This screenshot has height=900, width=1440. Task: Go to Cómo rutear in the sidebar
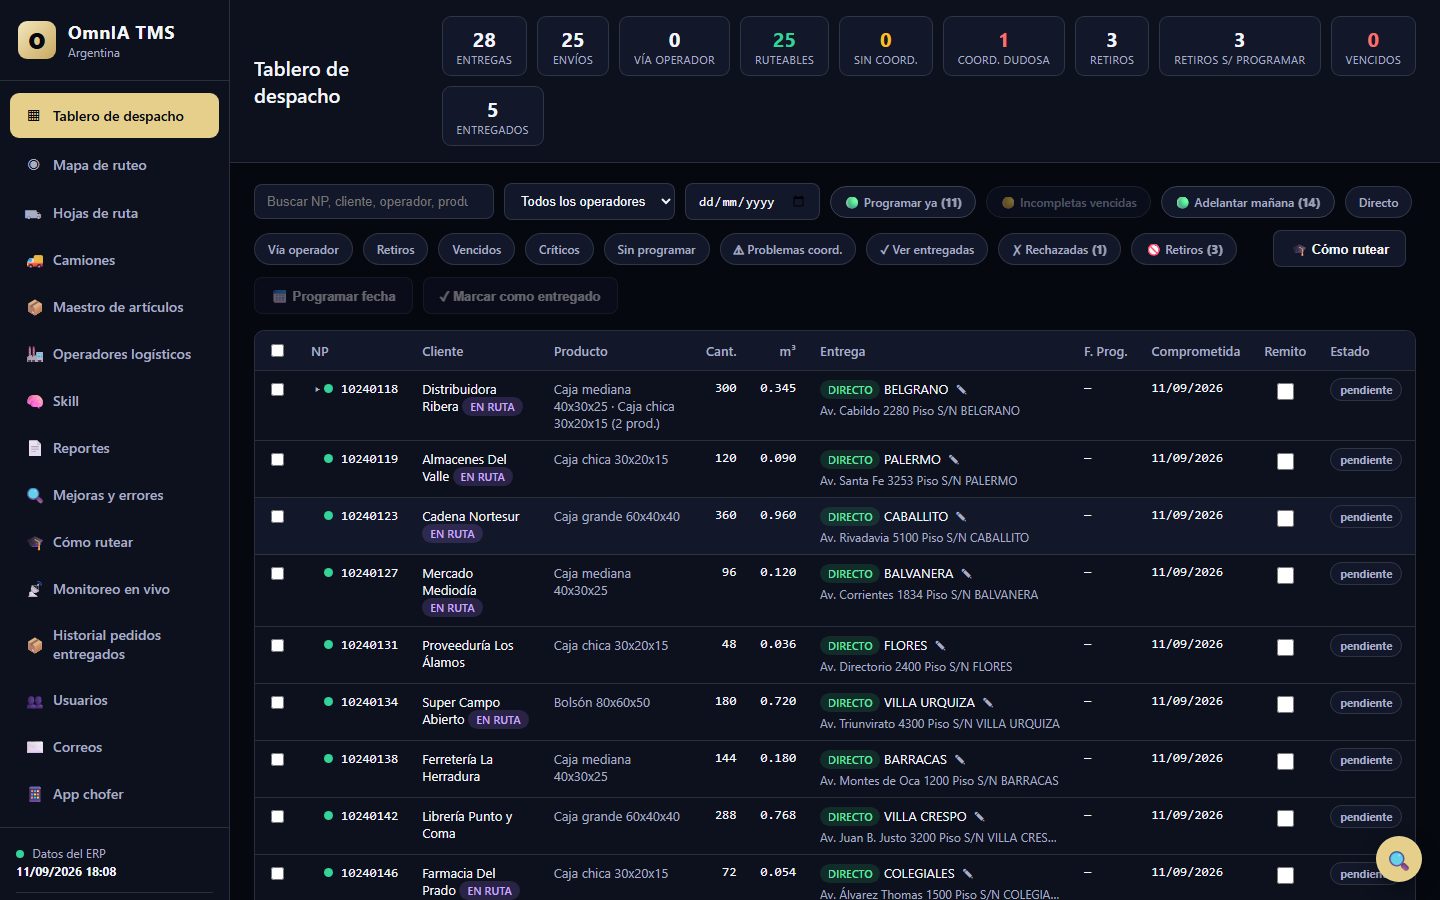114,542
